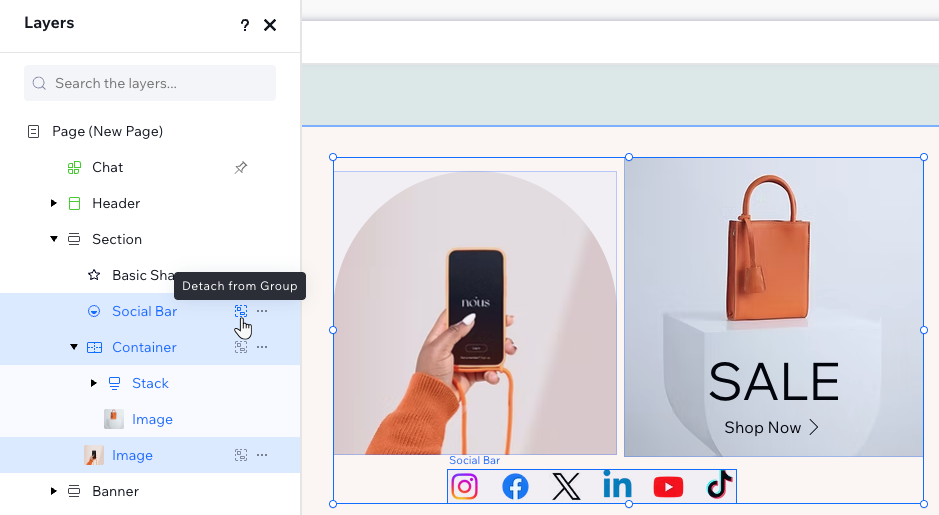Select the phone image on canvas
The width and height of the screenshot is (939, 515).
[475, 313]
